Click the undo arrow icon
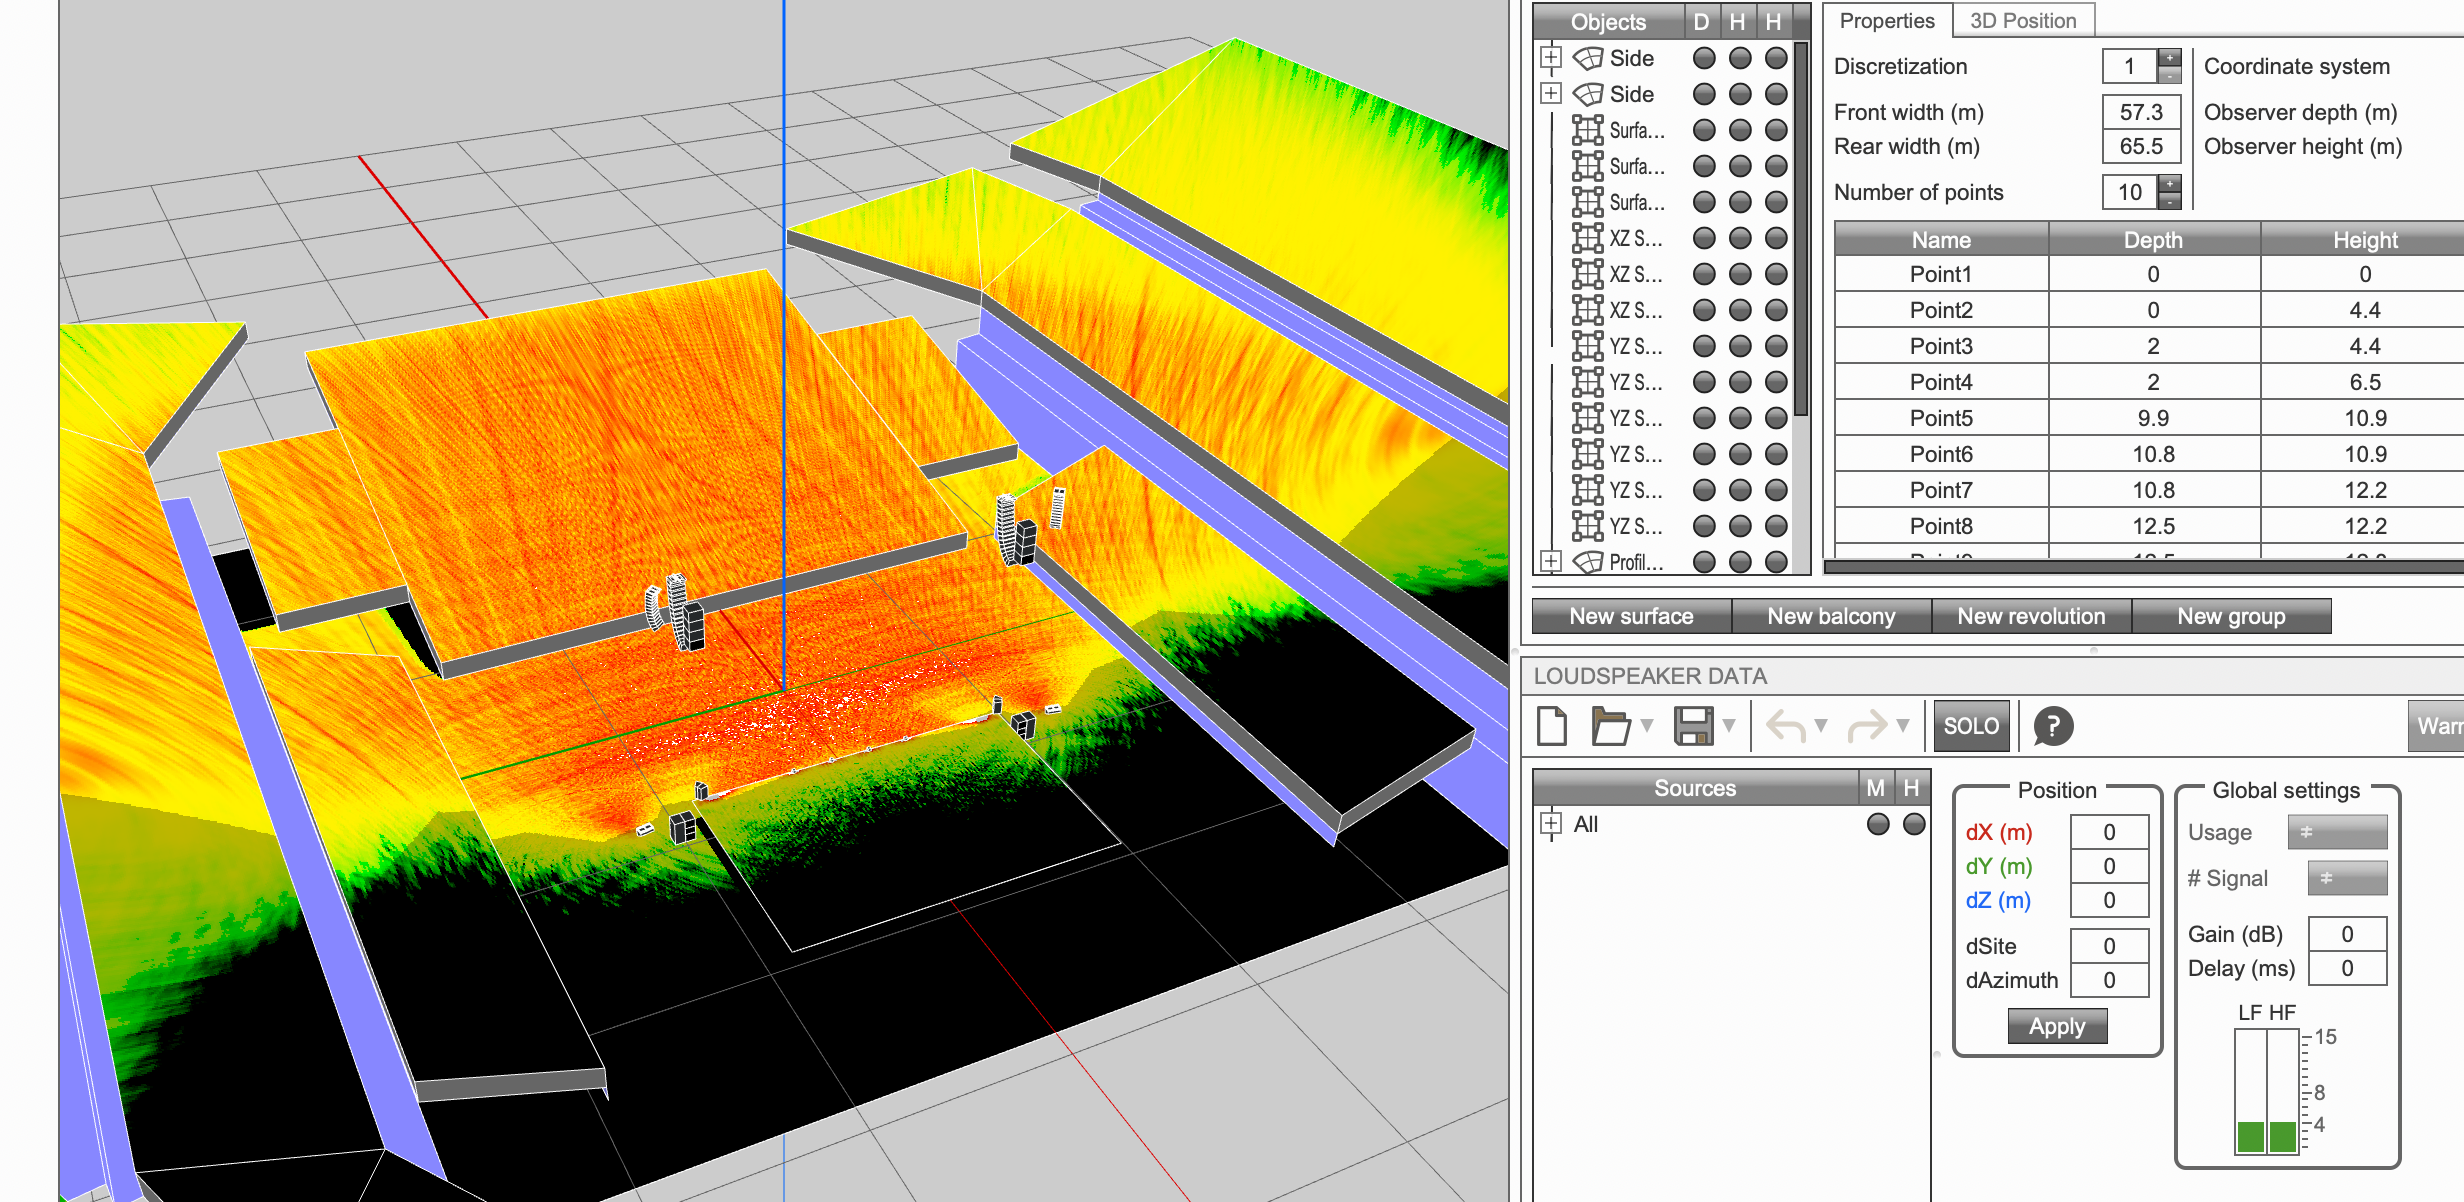 point(1785,726)
